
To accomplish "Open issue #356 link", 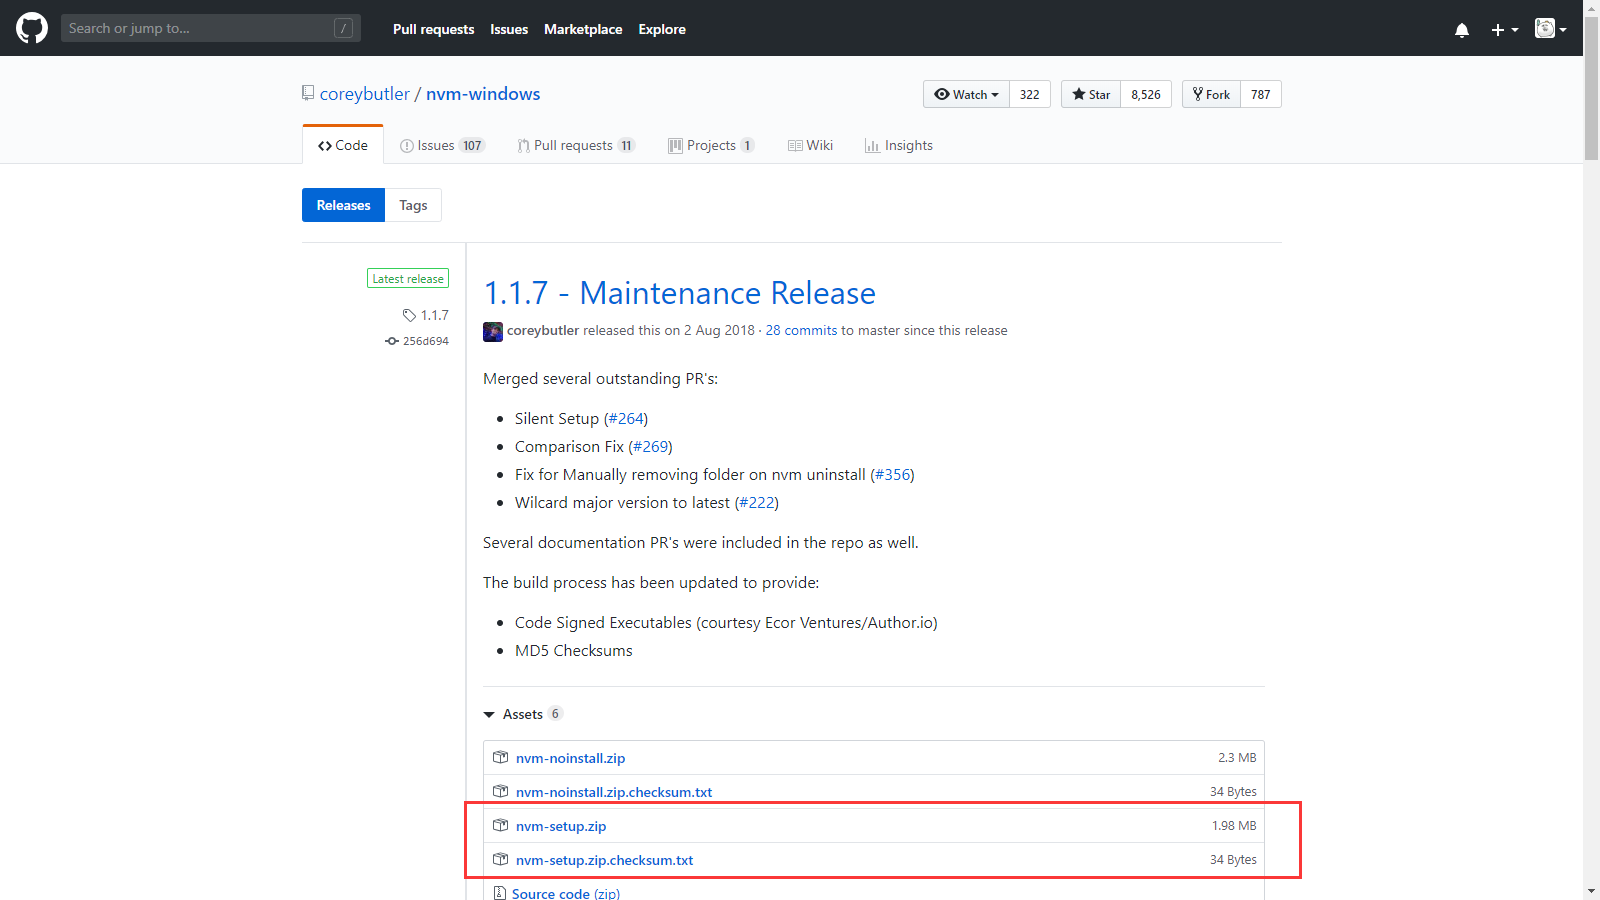I will (x=892, y=474).
